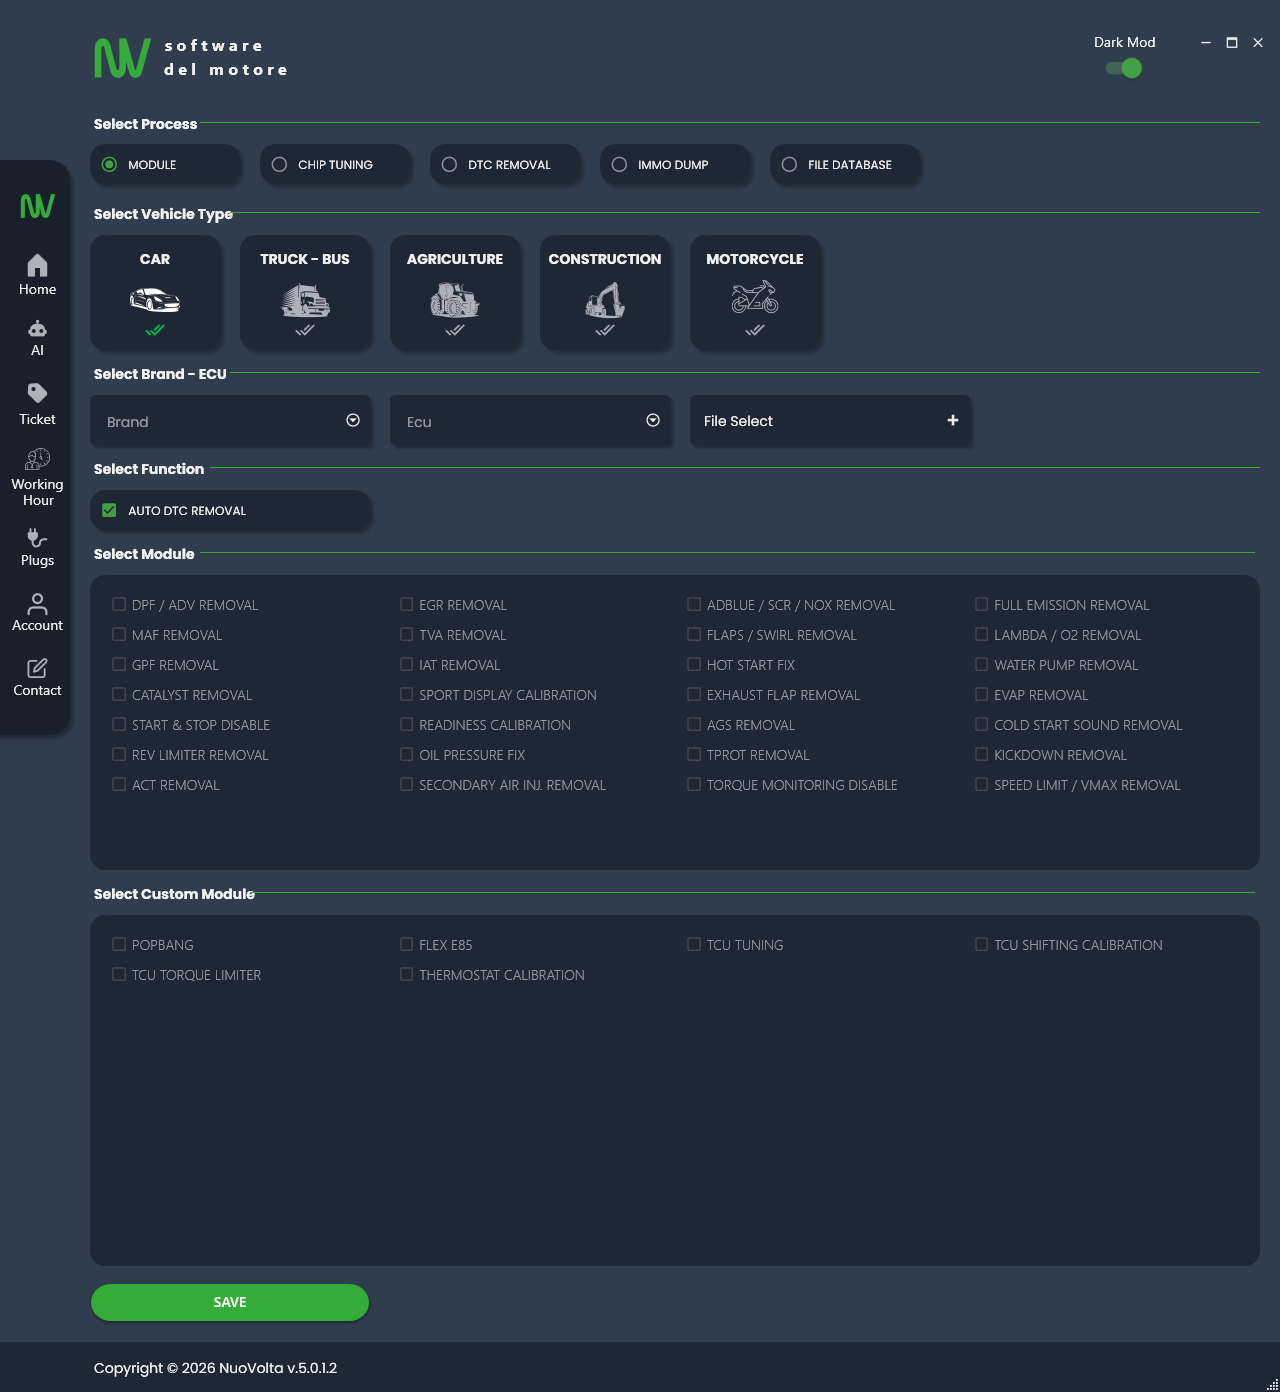The height and width of the screenshot is (1392, 1280).
Task: Add a file via File Select plus button
Action: pyautogui.click(x=952, y=421)
